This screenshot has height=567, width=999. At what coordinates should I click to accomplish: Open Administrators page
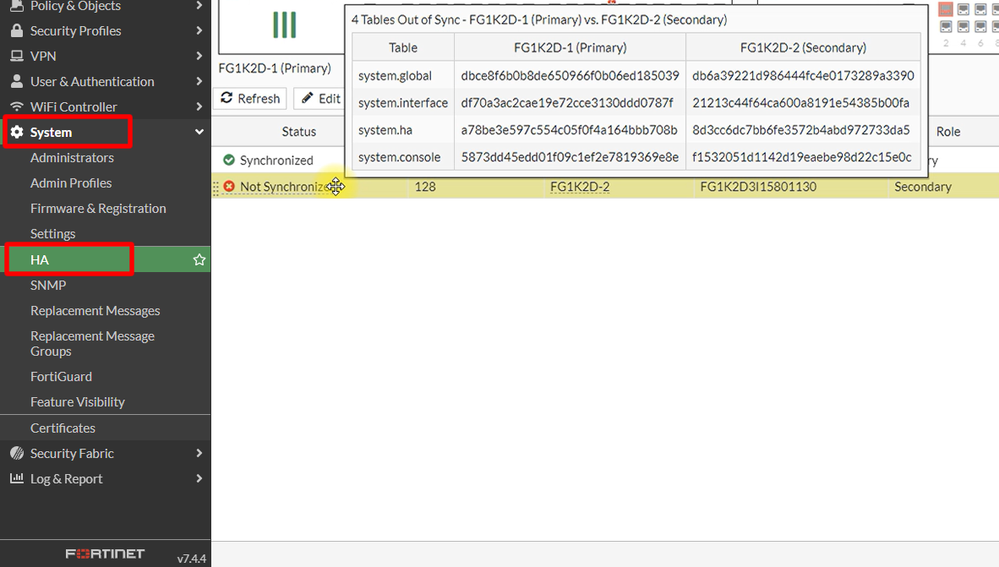(72, 157)
